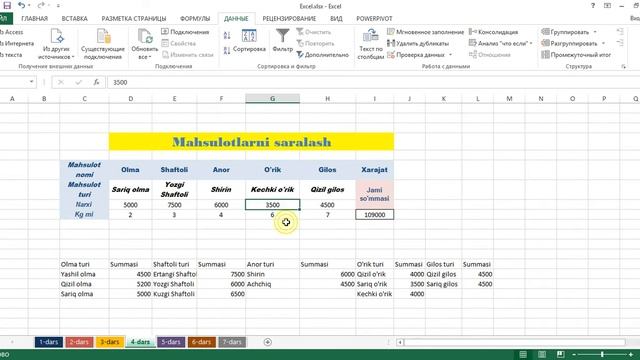Switch to sheet 5-dars
Viewport: 640px width, 360px height.
pos(171,342)
